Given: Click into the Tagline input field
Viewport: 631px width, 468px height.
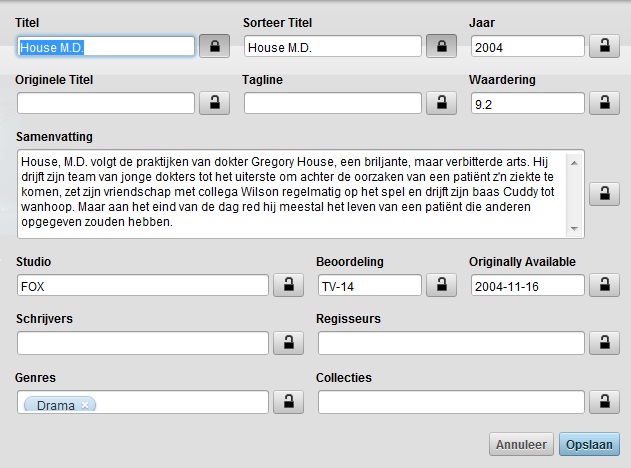Looking at the screenshot, I should point(332,102).
